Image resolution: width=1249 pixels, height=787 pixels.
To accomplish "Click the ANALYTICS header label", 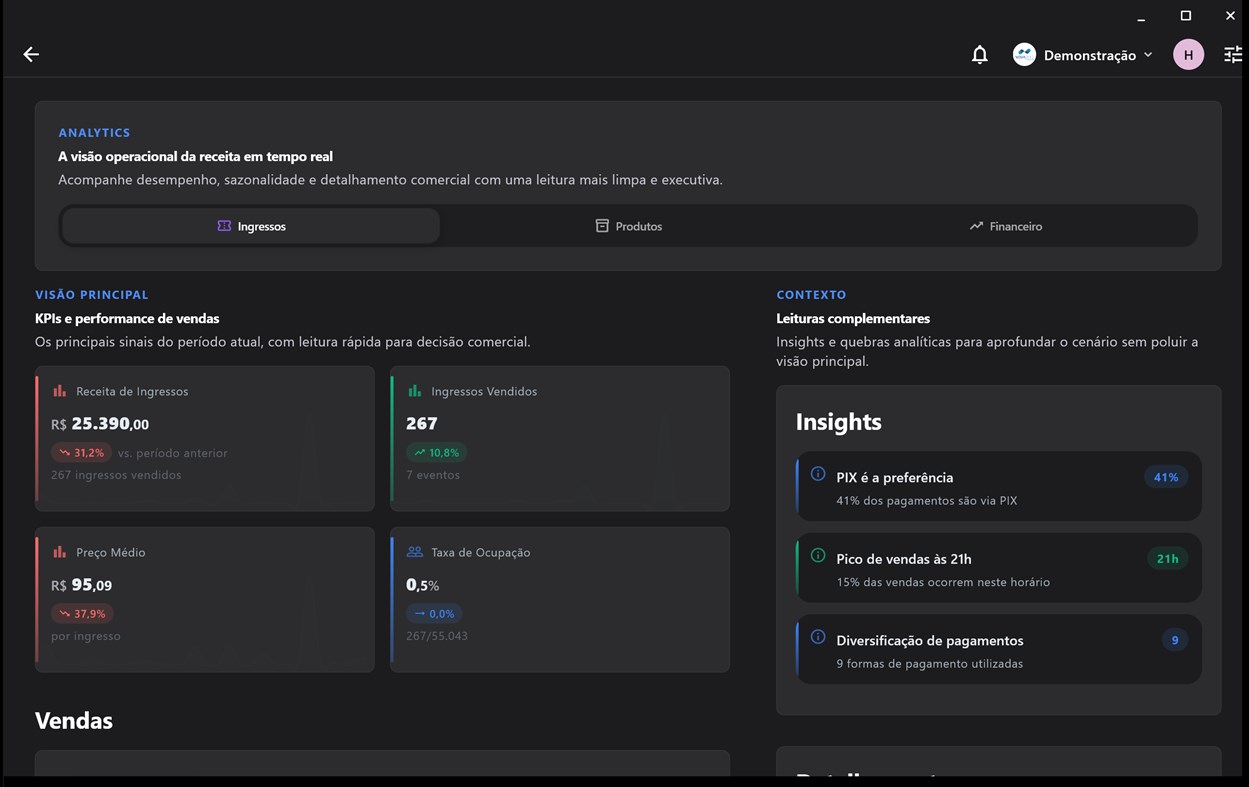I will pyautogui.click(x=94, y=133).
